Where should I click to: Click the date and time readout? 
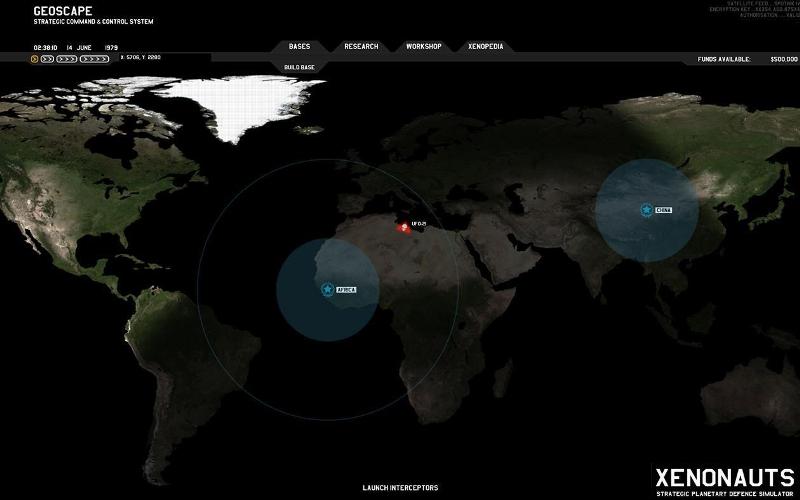click(76, 47)
